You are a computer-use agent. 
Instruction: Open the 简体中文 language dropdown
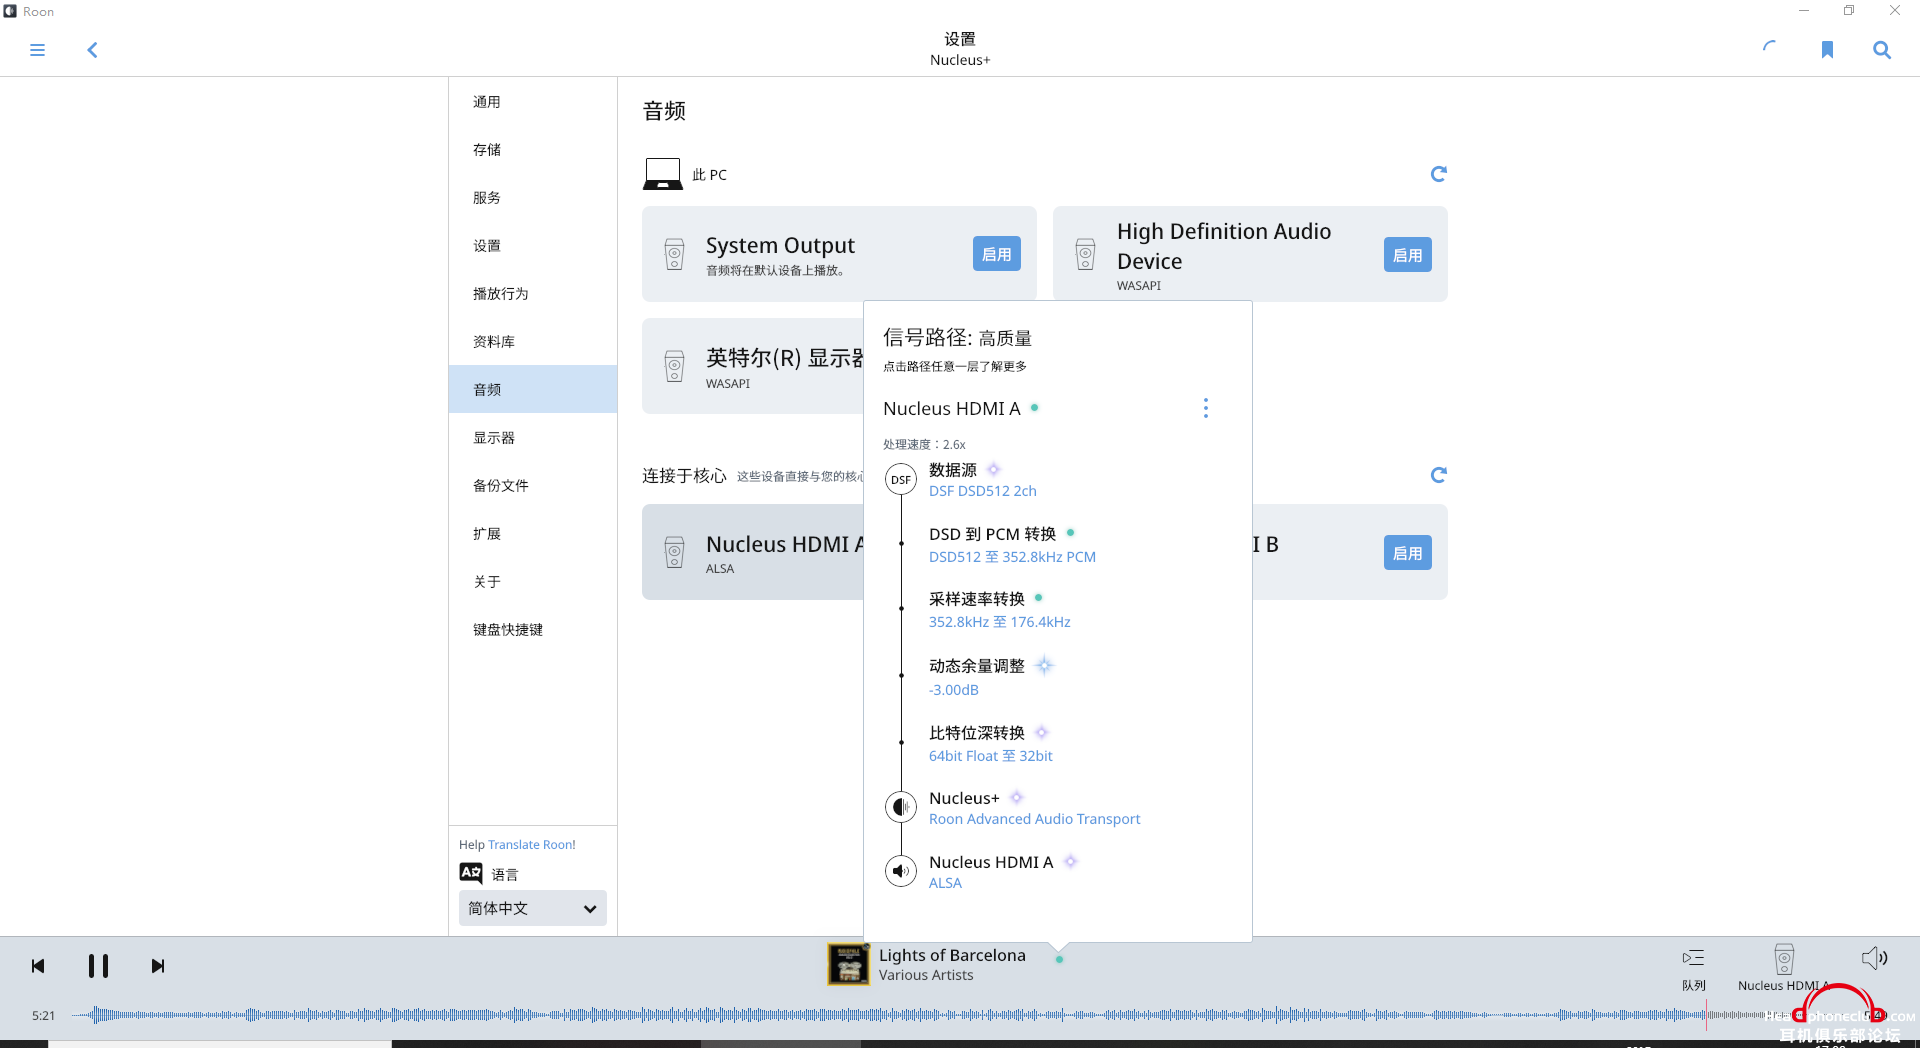533,908
